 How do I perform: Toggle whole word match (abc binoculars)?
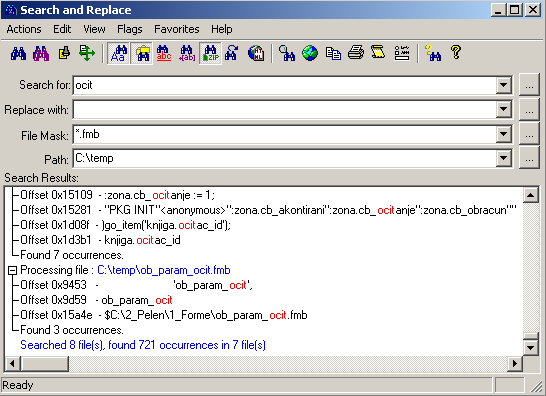click(164, 54)
